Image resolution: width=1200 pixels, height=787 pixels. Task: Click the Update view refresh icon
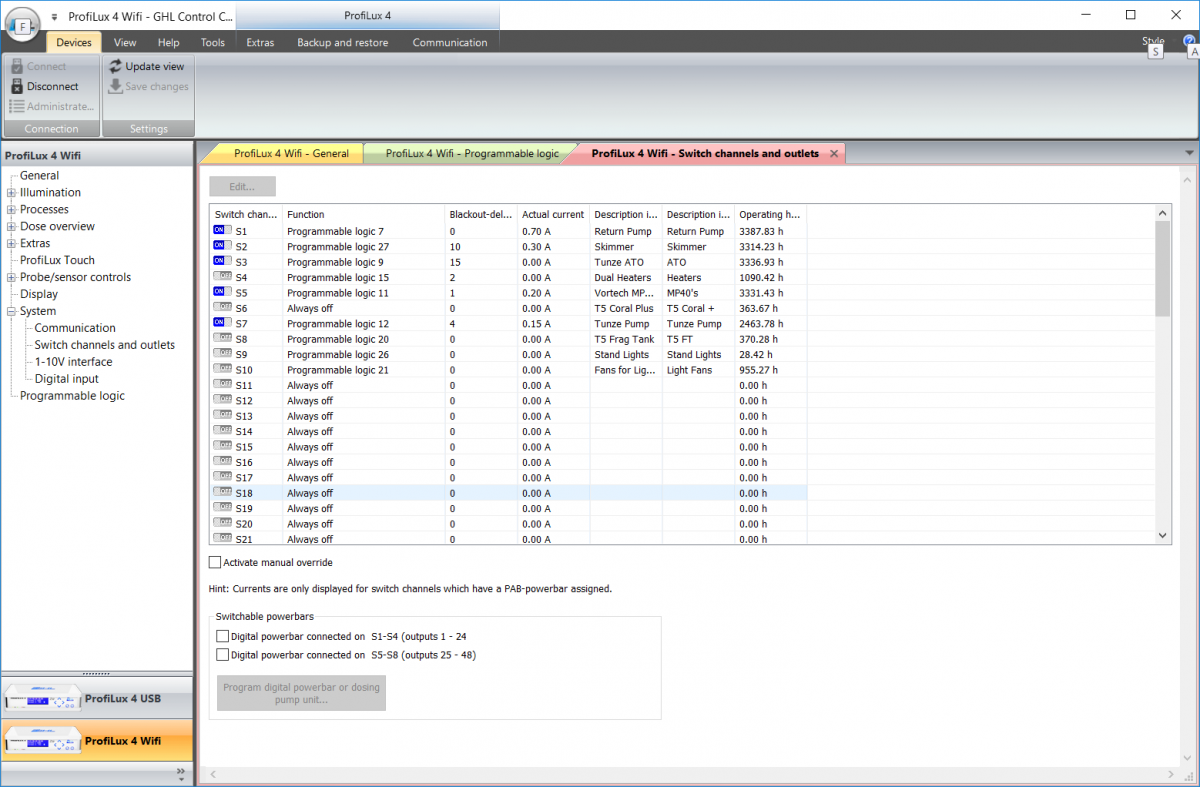(x=115, y=66)
